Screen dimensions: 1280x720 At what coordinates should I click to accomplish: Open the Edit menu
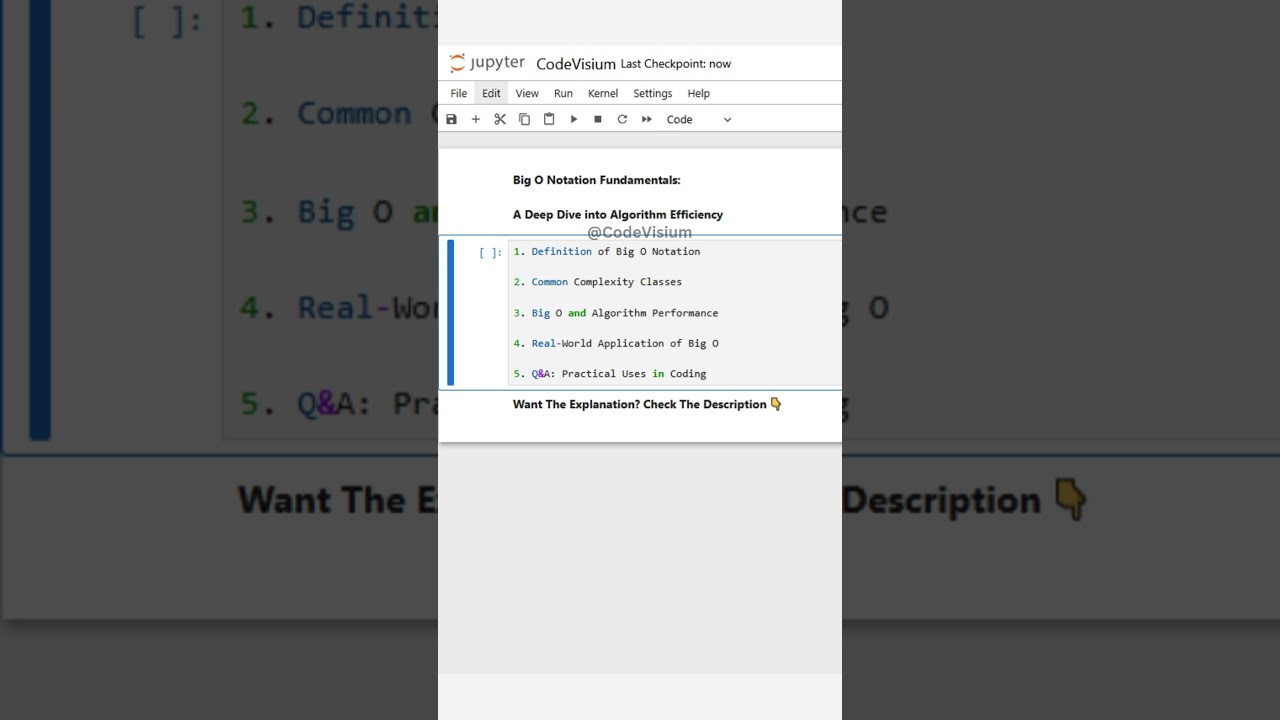tap(491, 93)
